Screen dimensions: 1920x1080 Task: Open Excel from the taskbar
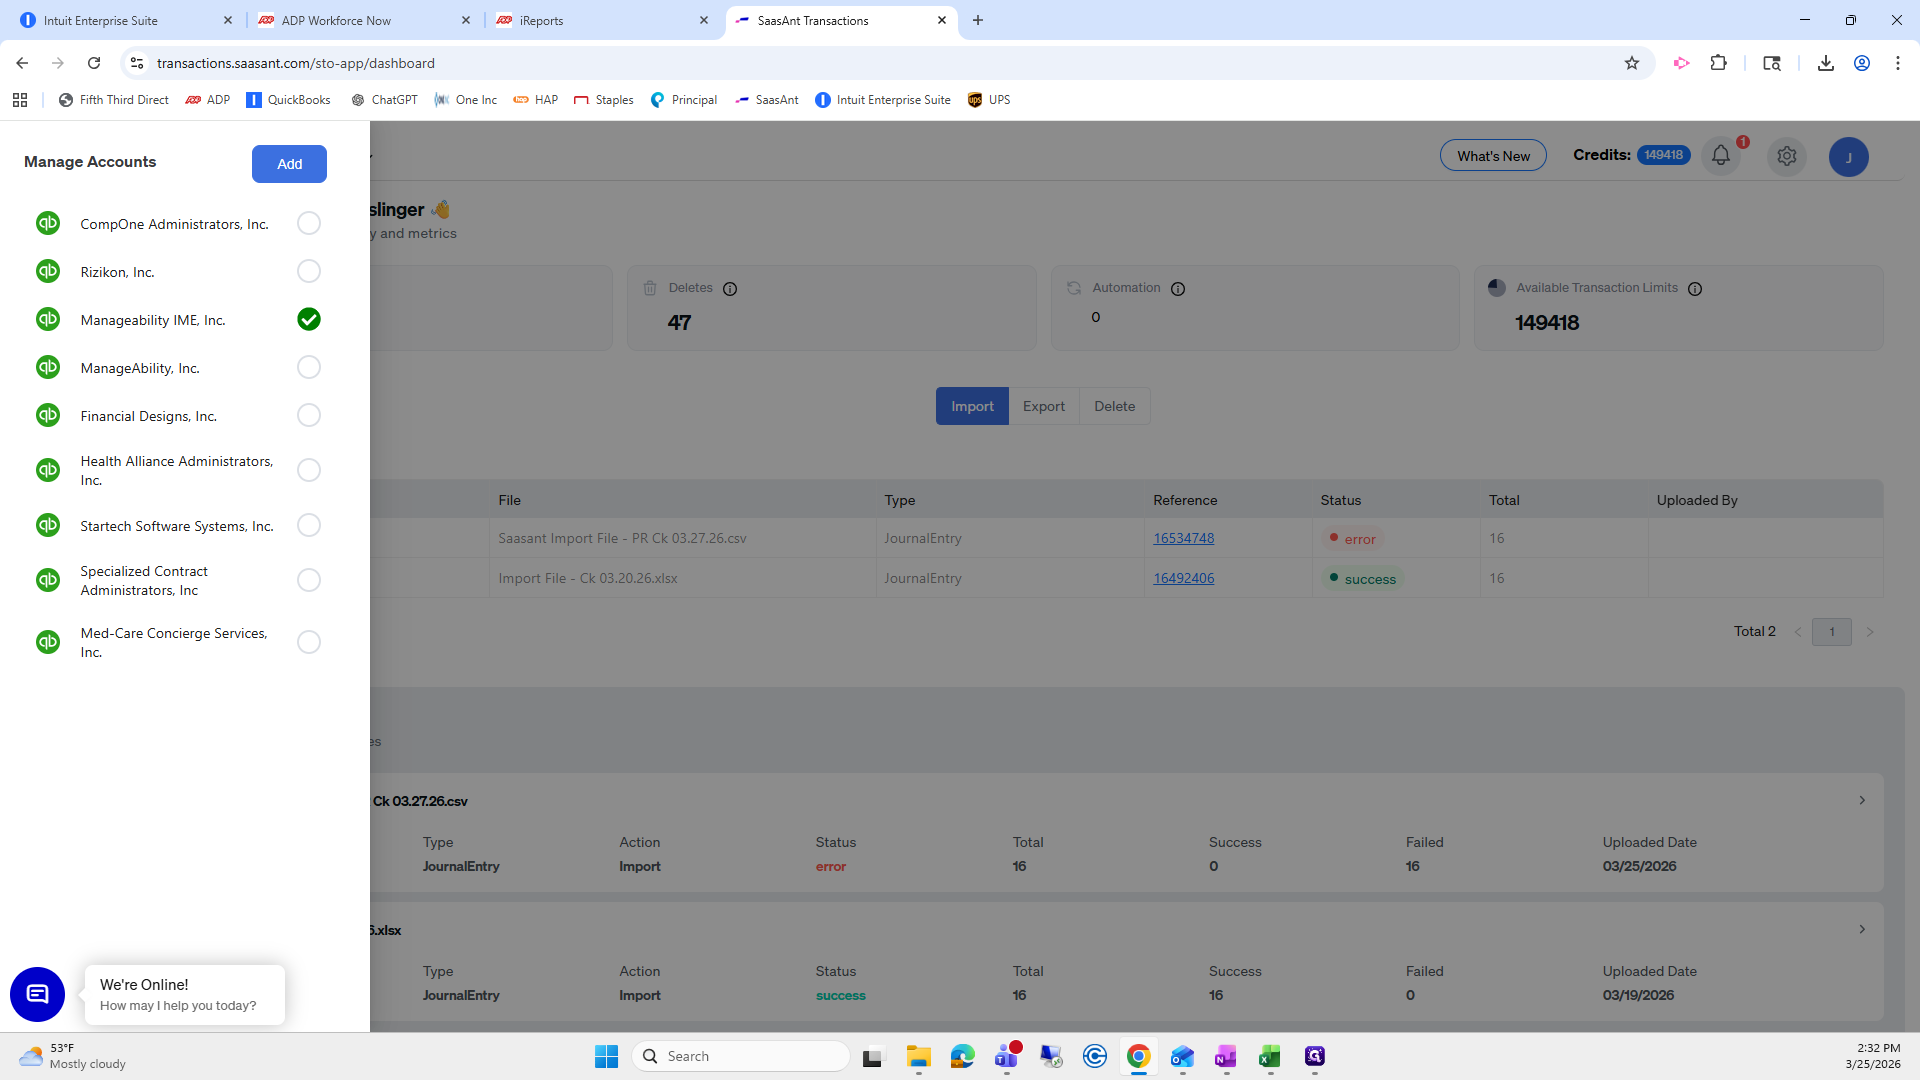pos(1270,1056)
